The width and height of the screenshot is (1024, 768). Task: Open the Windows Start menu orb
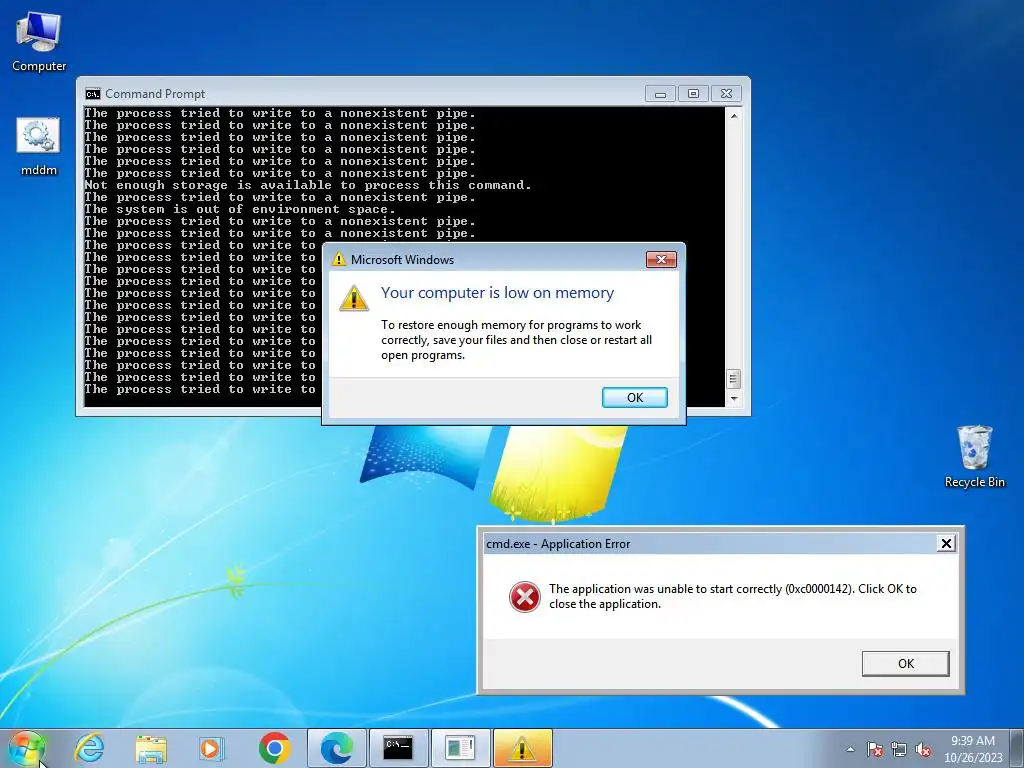click(x=27, y=748)
